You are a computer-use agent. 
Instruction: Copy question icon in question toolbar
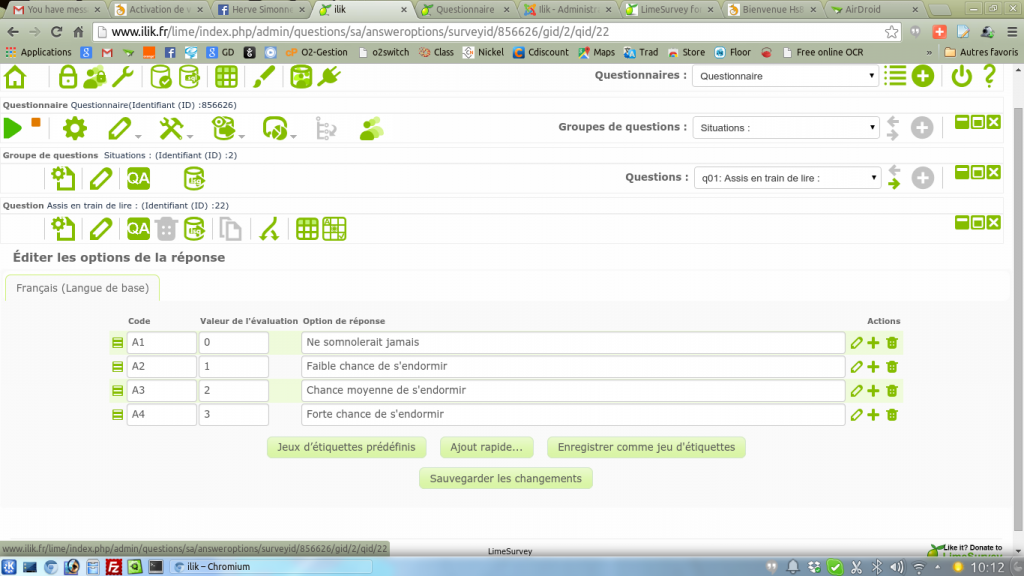[x=230, y=229]
